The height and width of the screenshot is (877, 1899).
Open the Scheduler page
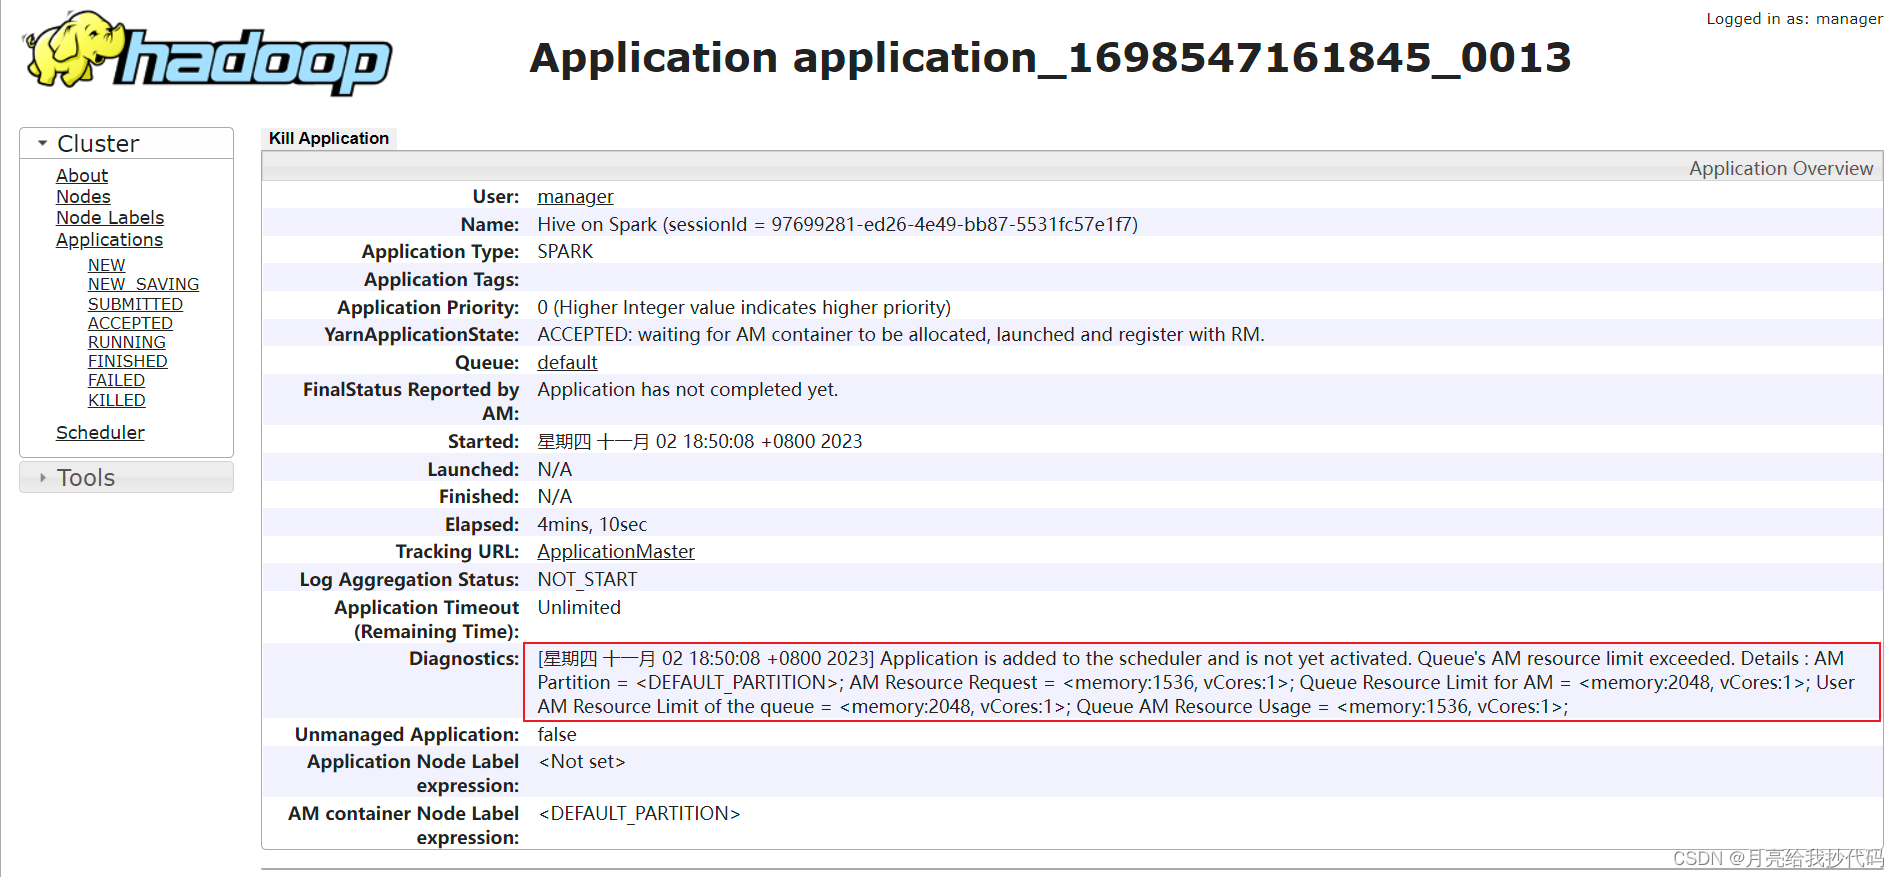(100, 432)
